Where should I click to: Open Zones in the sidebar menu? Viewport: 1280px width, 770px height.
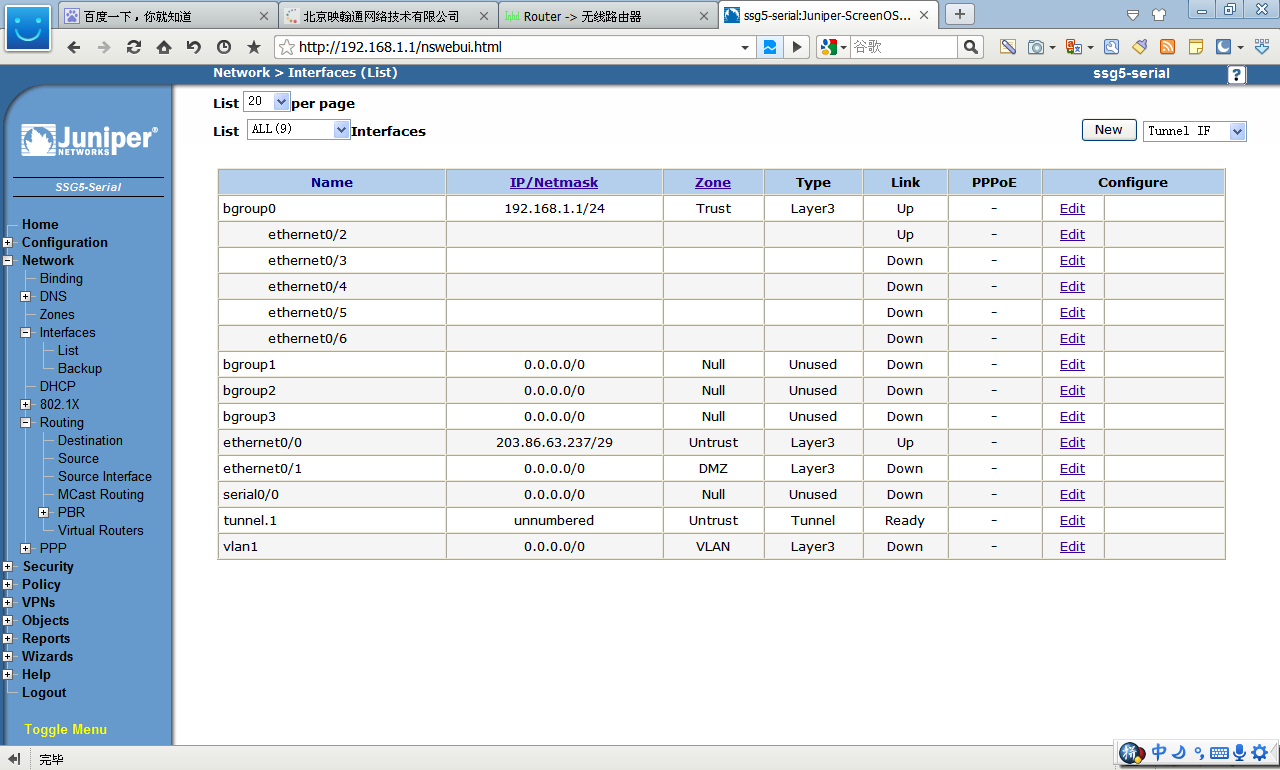(57, 315)
